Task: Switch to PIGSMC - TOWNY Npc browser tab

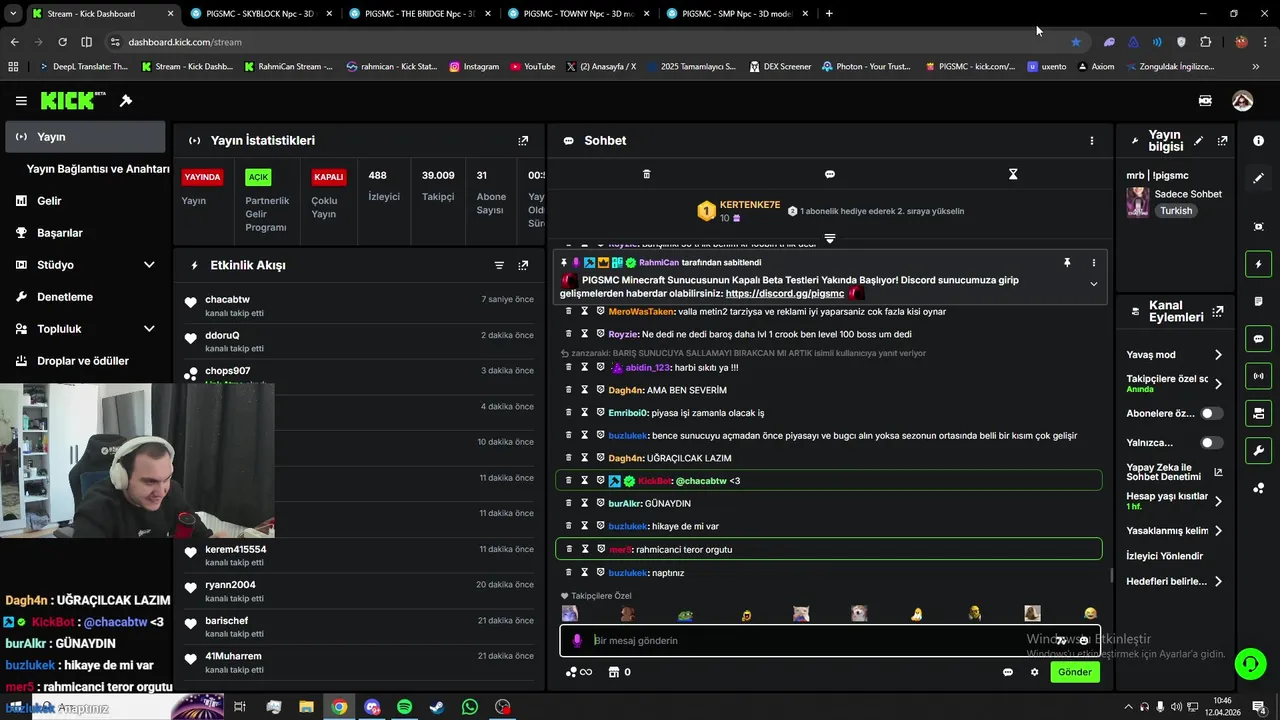Action: point(577,14)
